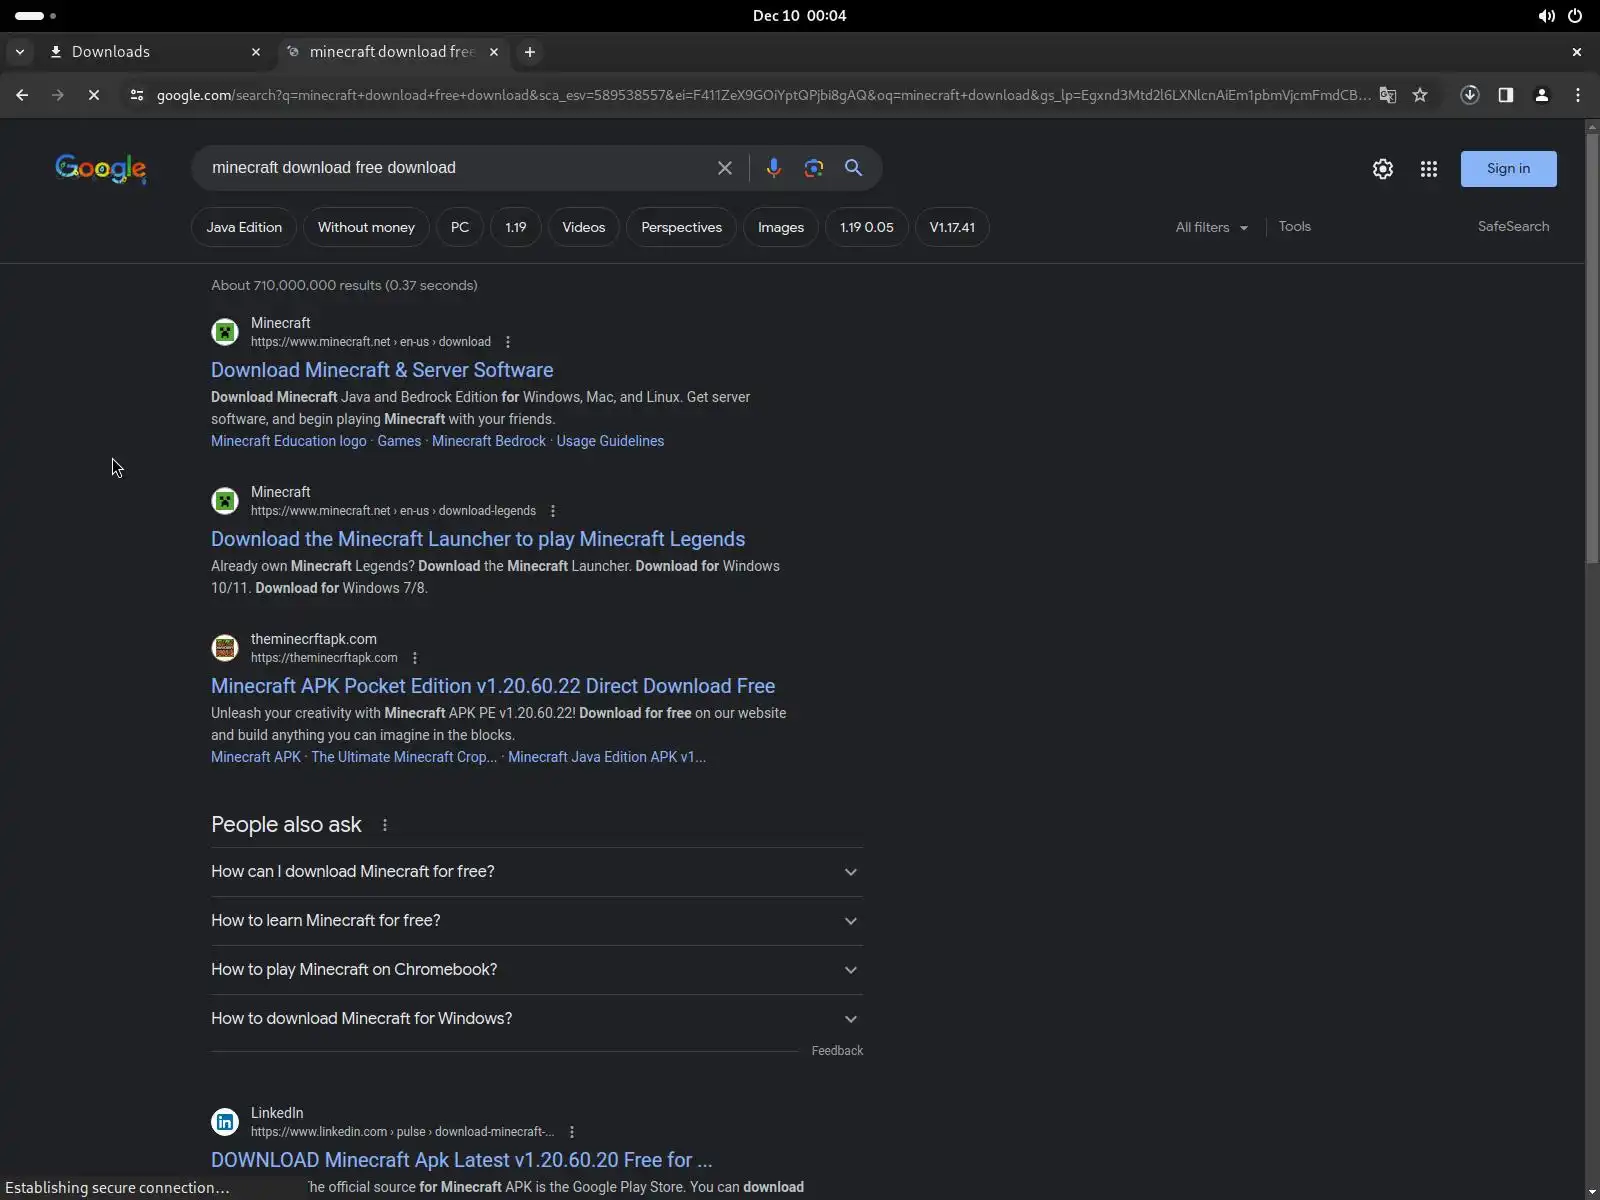Apply the 1.19 0.05 filter chip
Image resolution: width=1600 pixels, height=1200 pixels.
[x=867, y=227]
